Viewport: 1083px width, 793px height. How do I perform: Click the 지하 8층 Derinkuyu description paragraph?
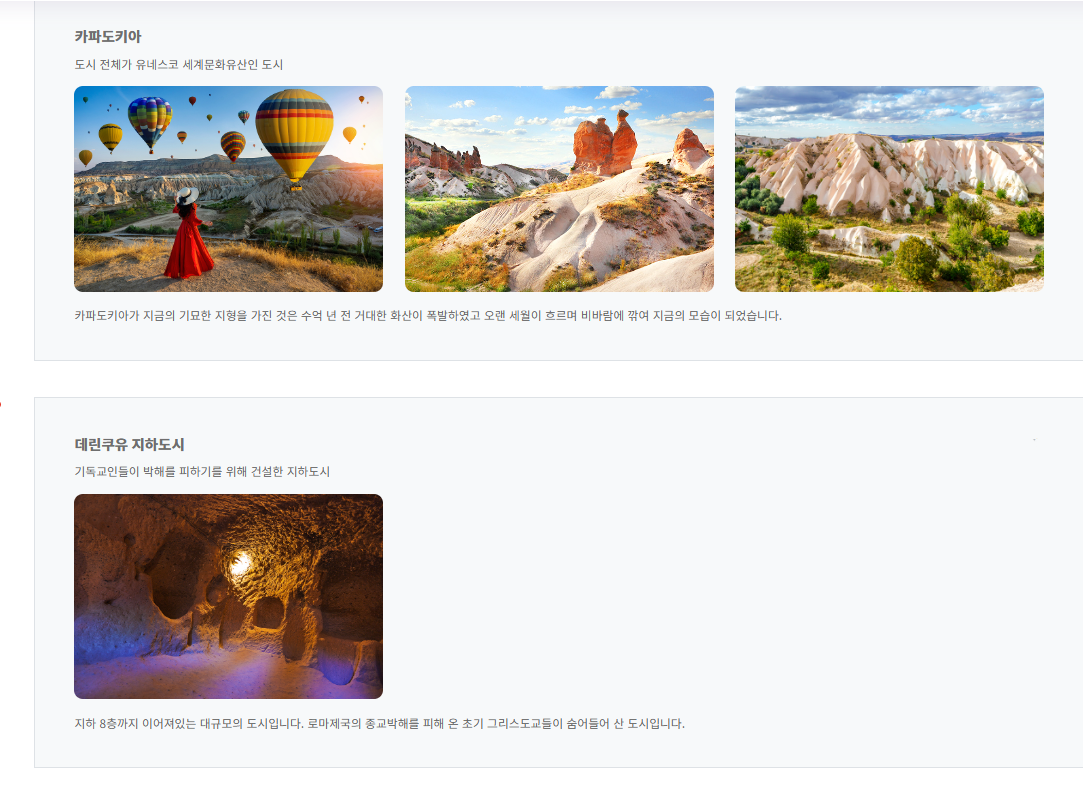[x=379, y=723]
